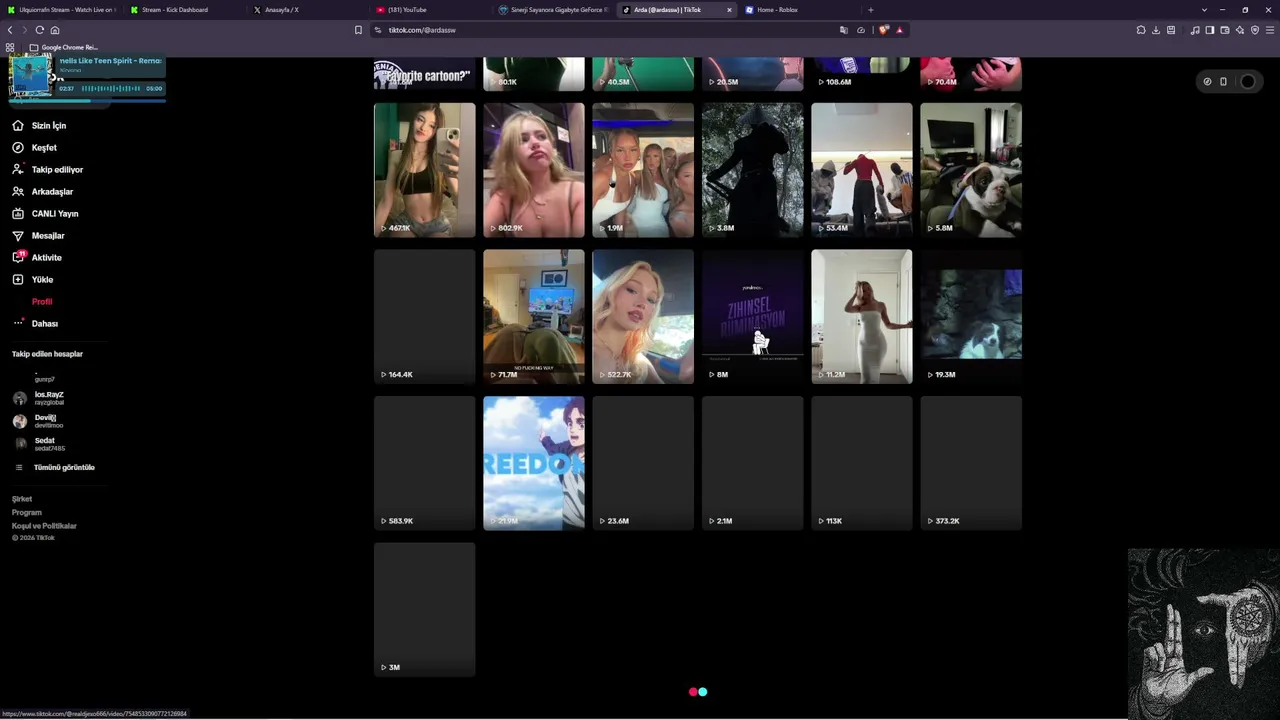Viewport: 1280px width, 720px height.
Task: Click the translate page icon in address bar
Action: tap(844, 30)
